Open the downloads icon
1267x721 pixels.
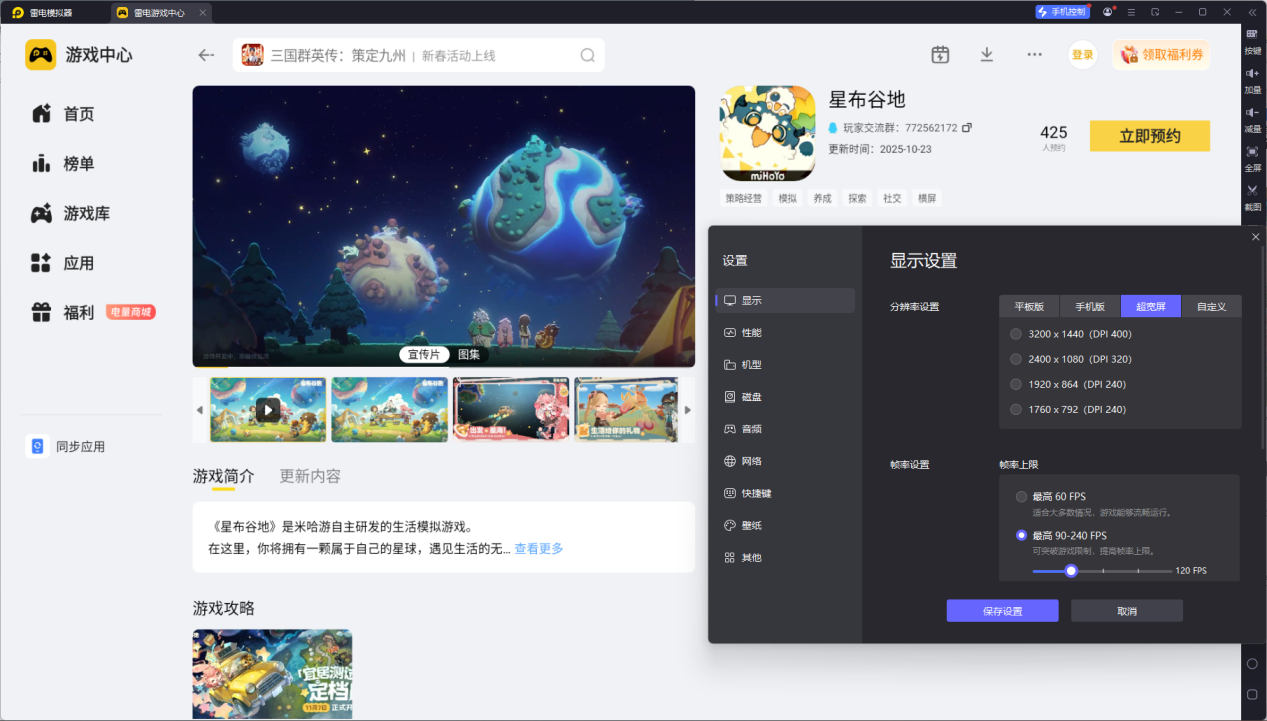(x=987, y=55)
